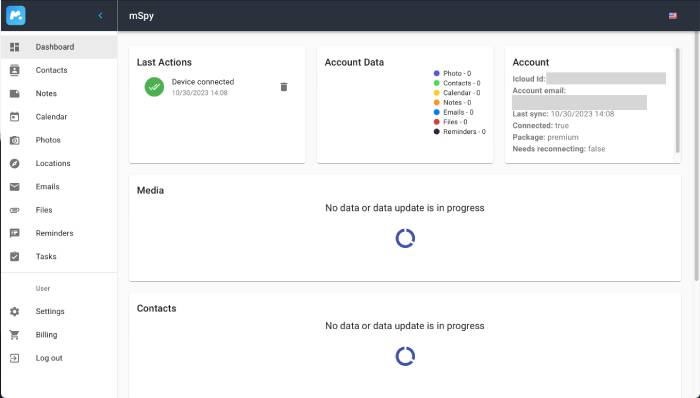Click the Account card scrollbar

coord(677,100)
